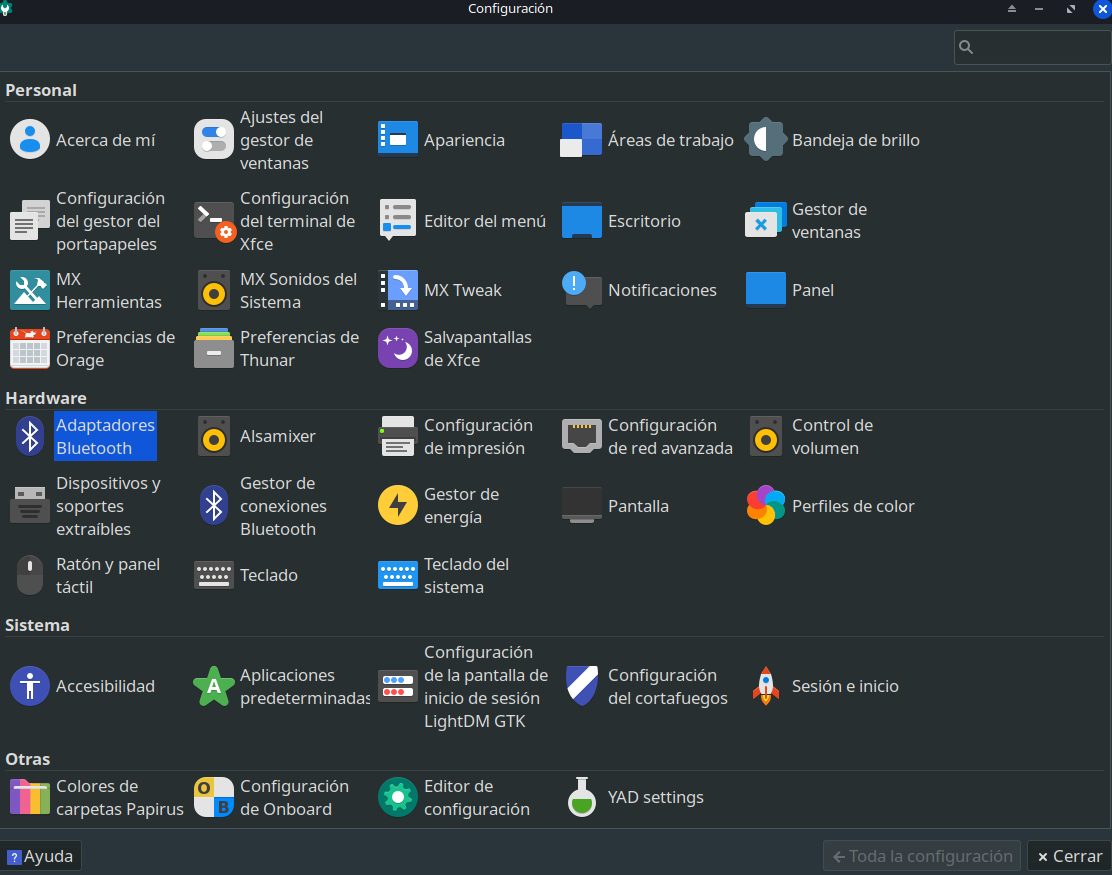Open the Notificaciones icon
The width and height of the screenshot is (1112, 875).
point(582,290)
